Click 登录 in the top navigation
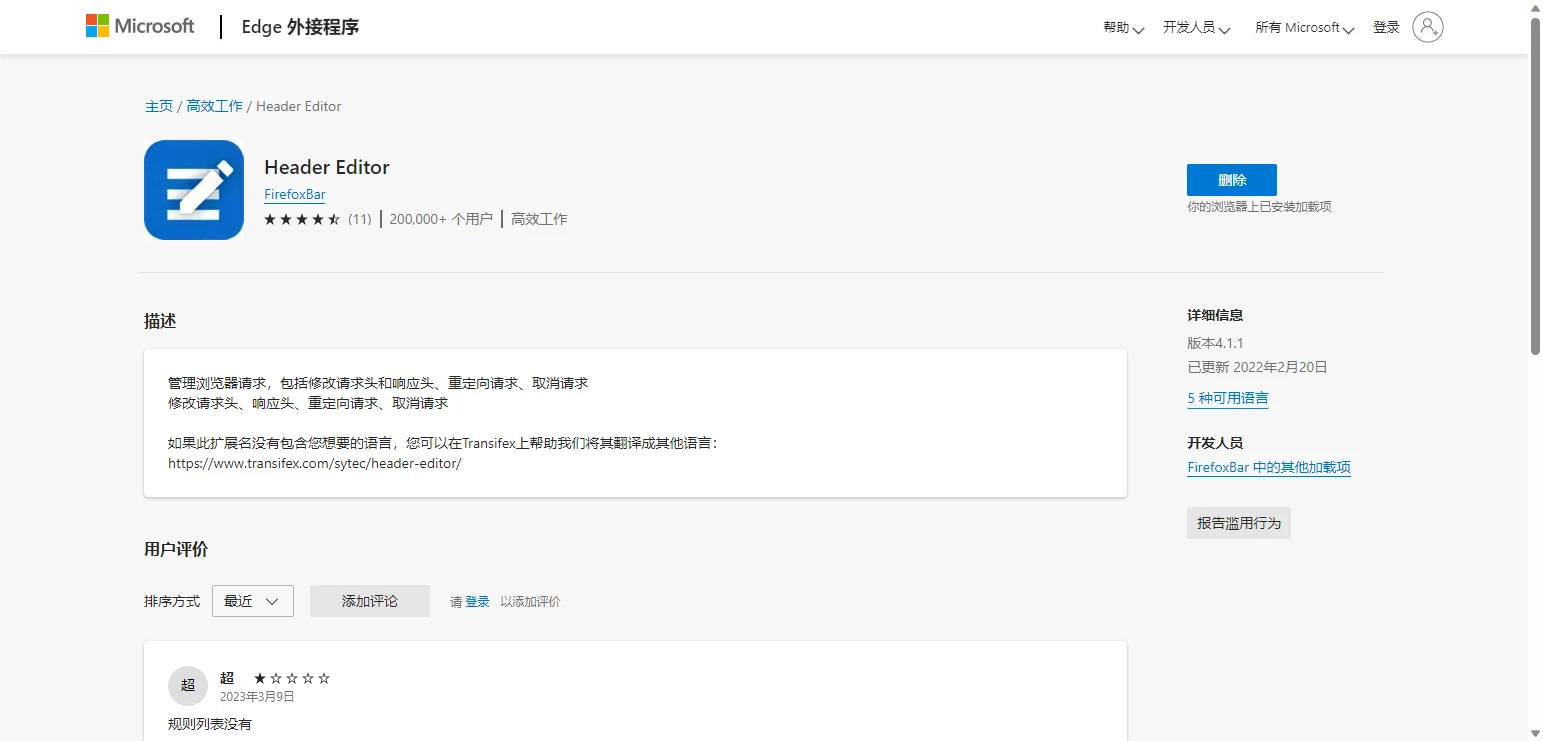1543x741 pixels. click(1386, 28)
